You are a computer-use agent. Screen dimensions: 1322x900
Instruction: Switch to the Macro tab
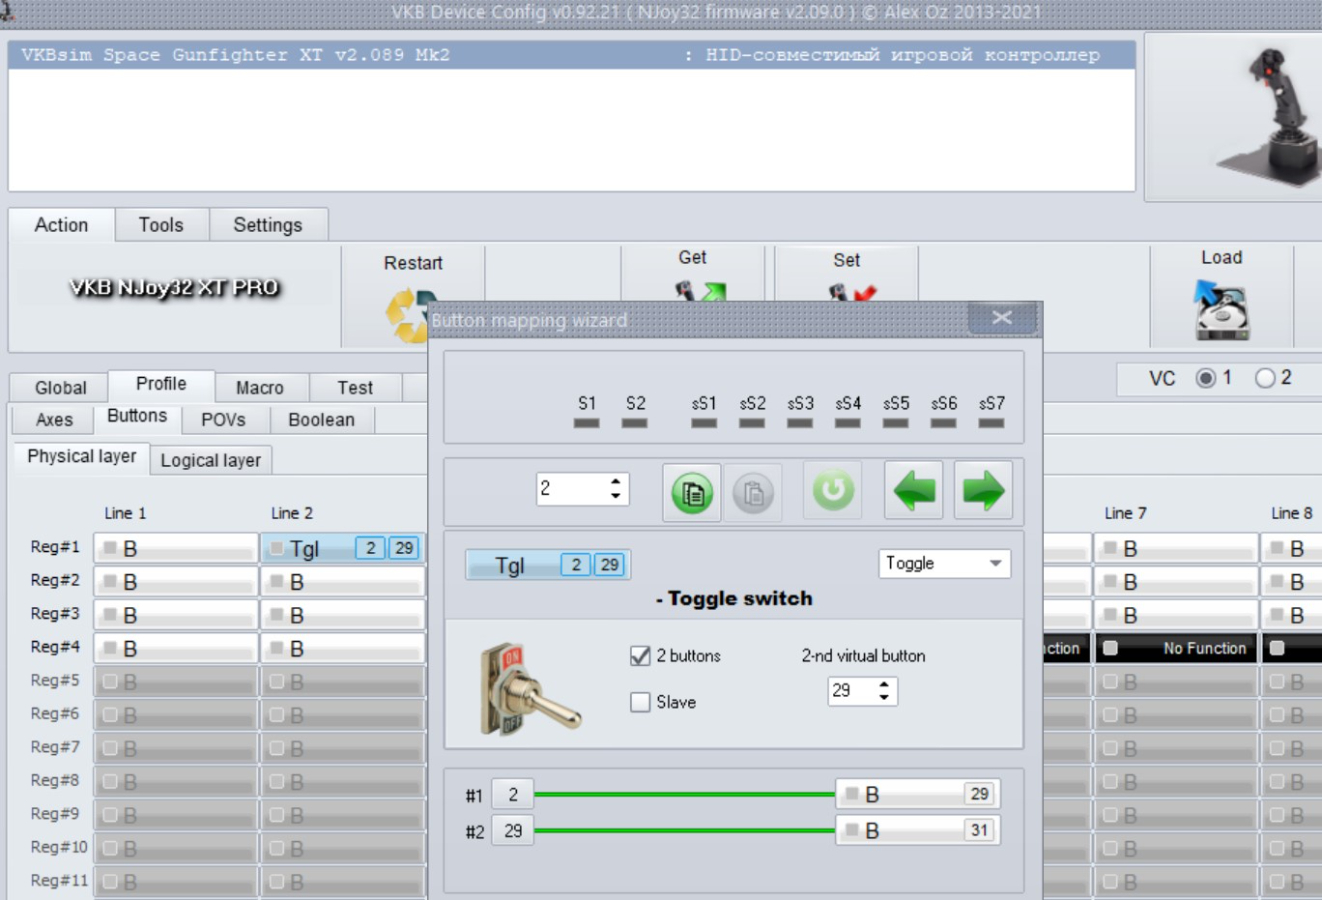point(260,387)
